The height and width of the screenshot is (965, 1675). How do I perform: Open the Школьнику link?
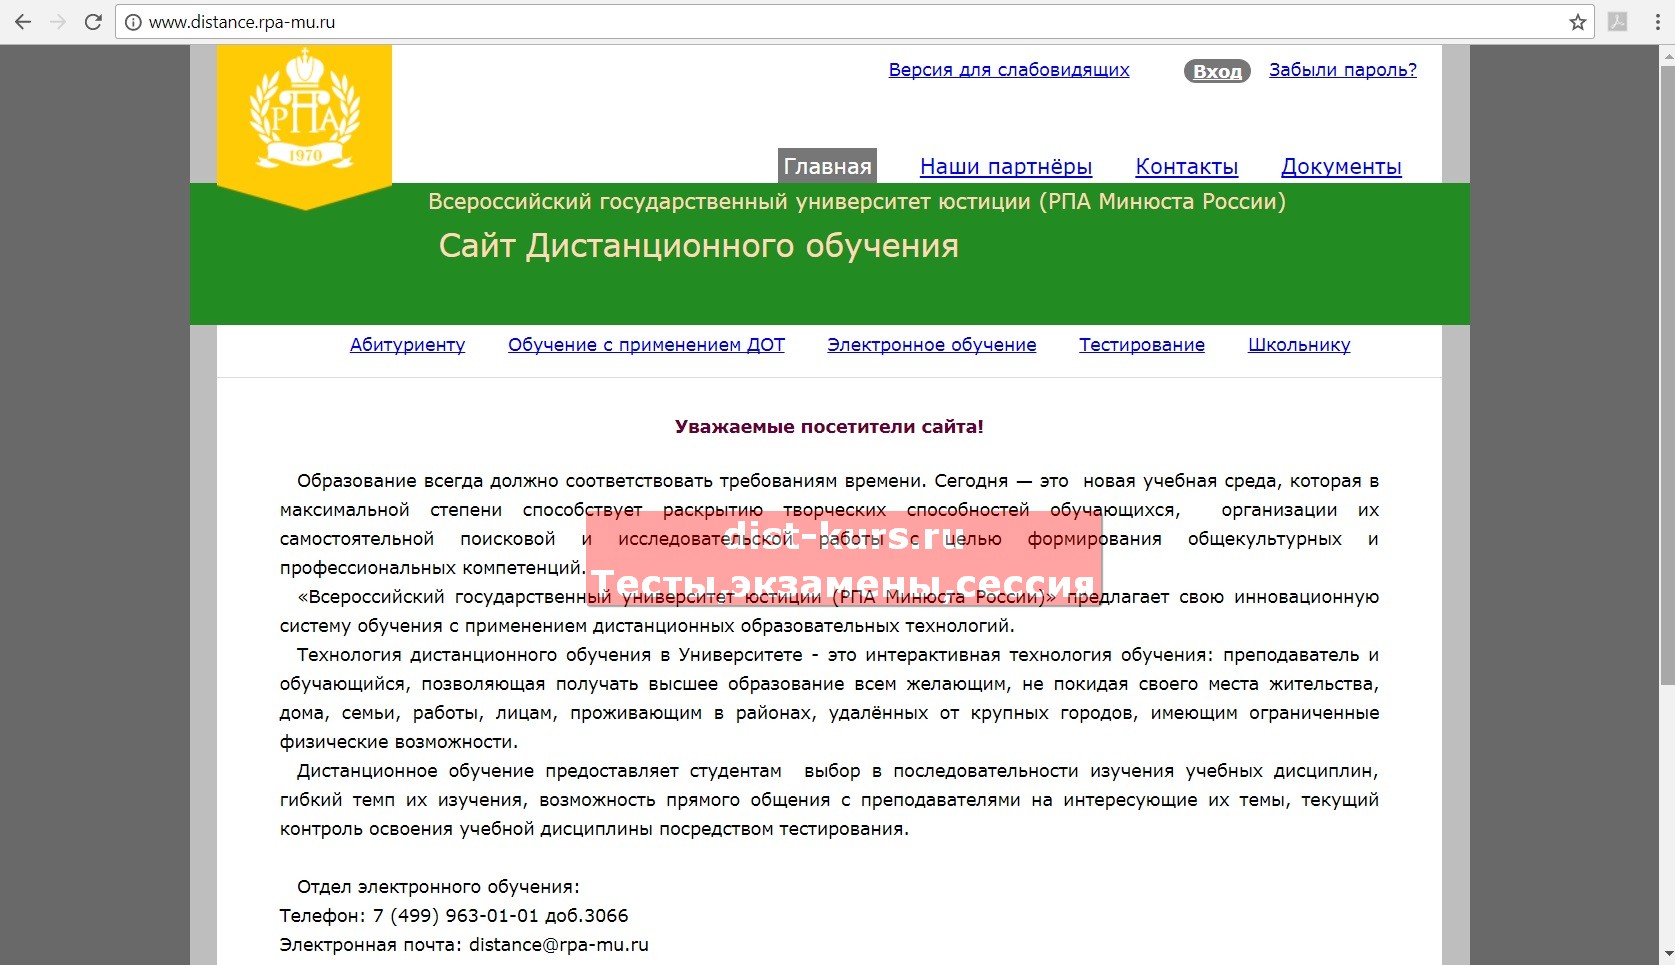coord(1299,345)
